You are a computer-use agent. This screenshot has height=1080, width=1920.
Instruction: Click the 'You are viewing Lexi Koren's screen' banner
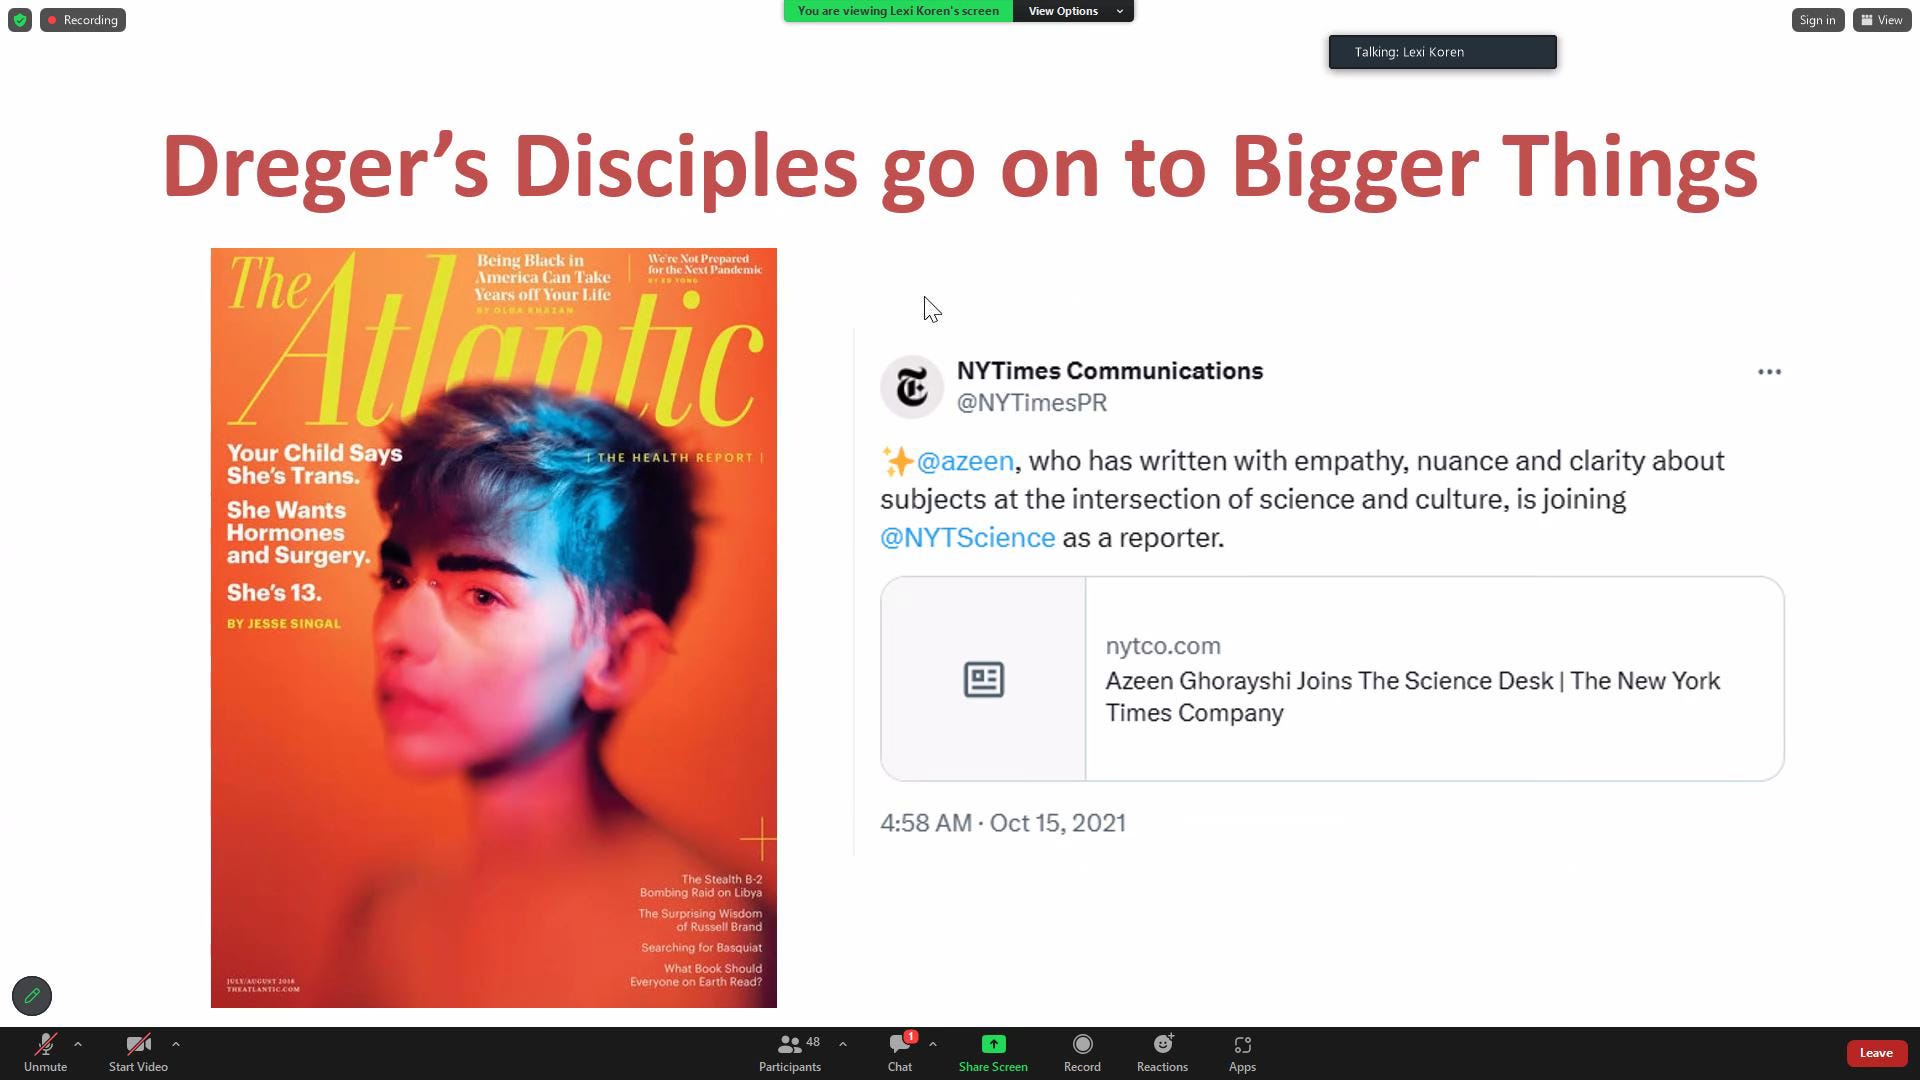898,11
